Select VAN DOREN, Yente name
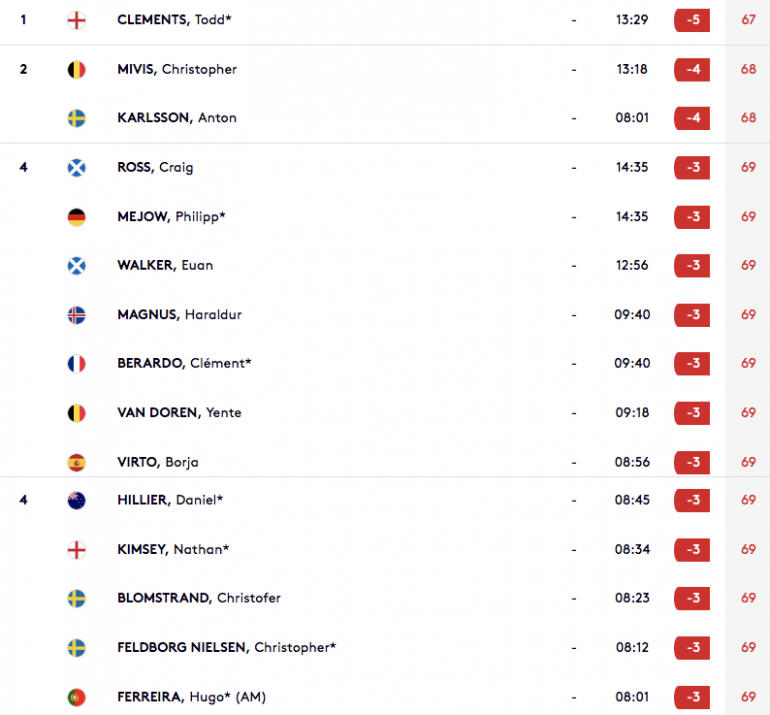The image size is (770, 715). click(x=179, y=412)
